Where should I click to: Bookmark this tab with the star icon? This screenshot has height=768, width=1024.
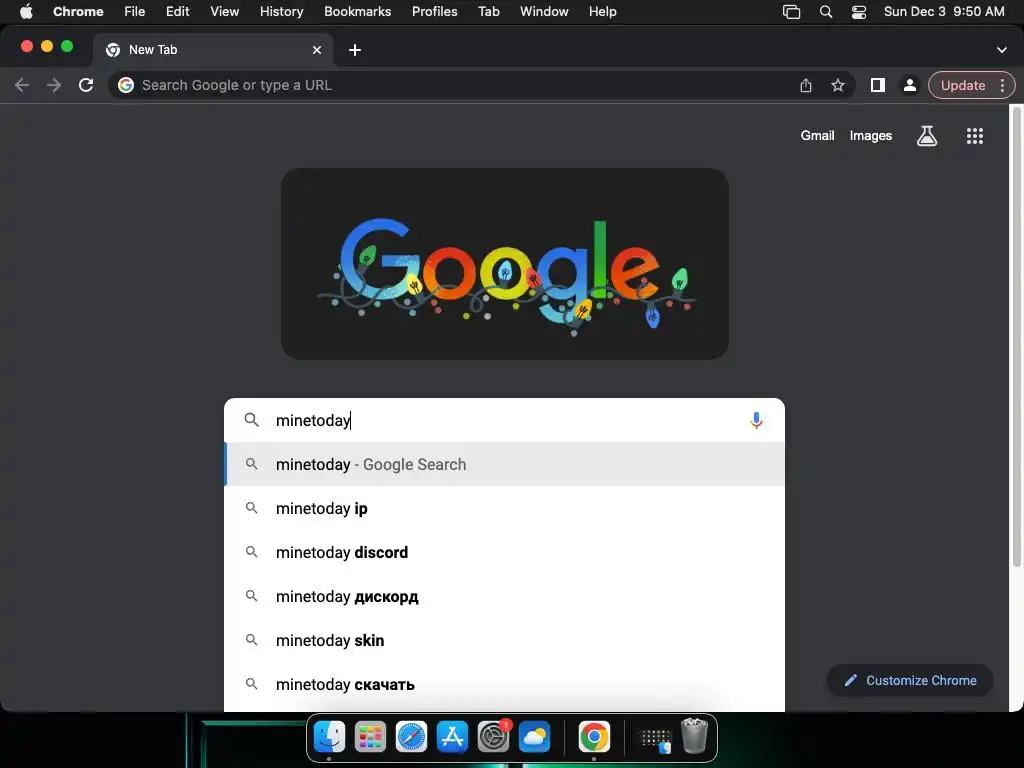(x=837, y=85)
